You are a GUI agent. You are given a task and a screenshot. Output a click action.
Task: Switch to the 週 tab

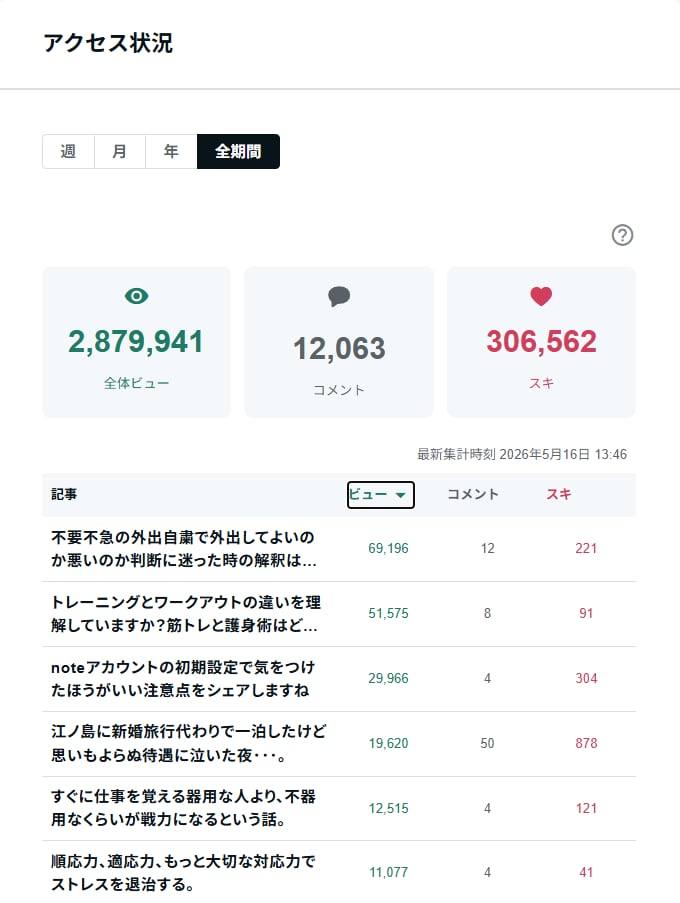tap(68, 151)
